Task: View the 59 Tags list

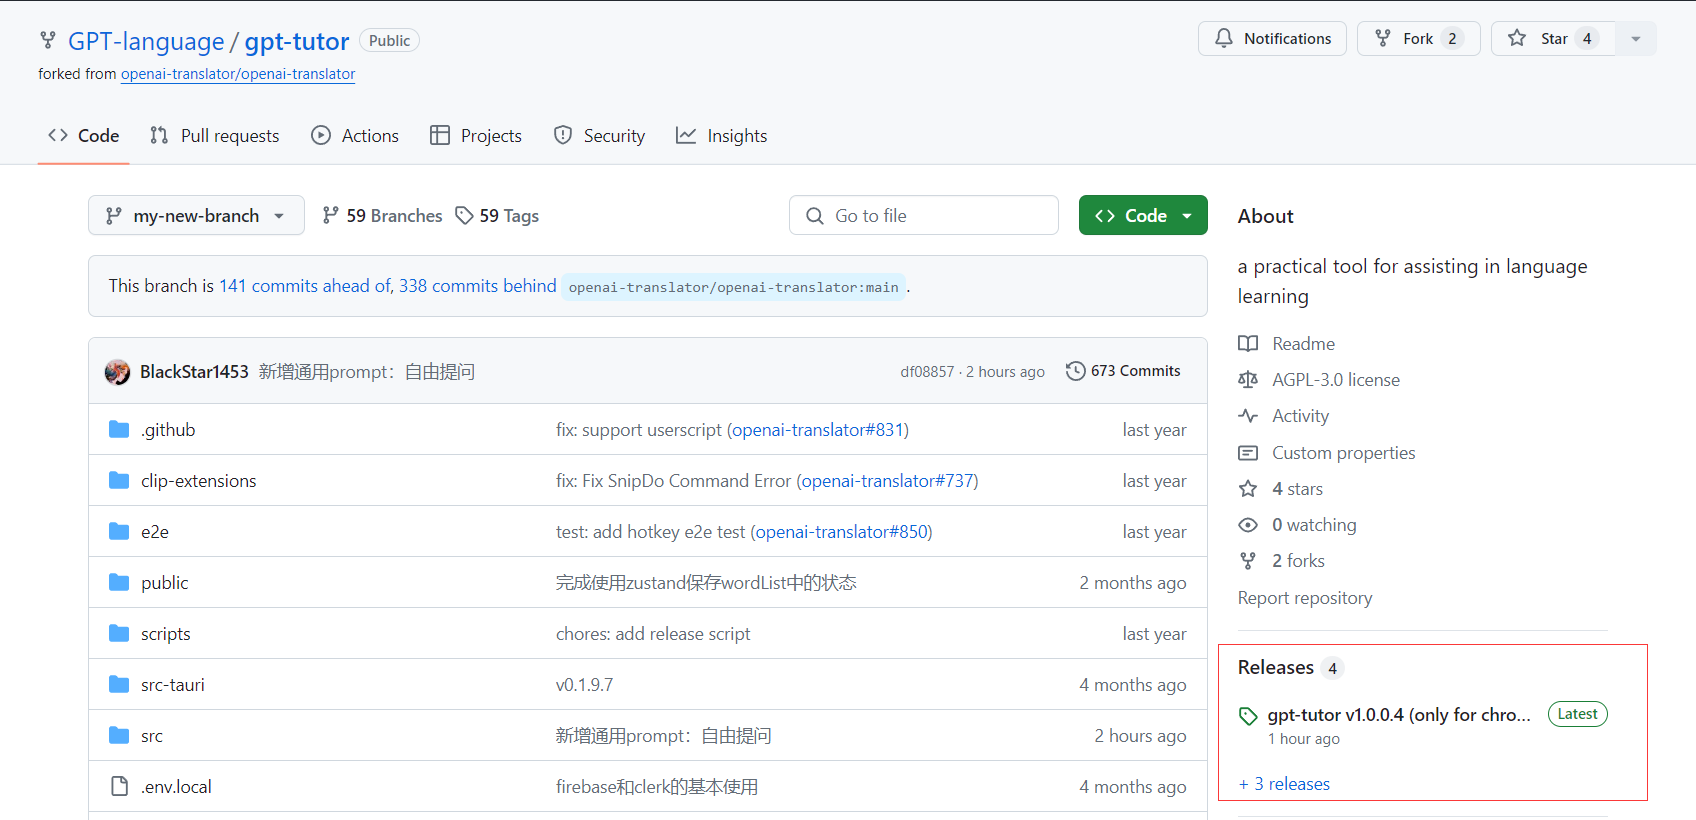Action: [x=497, y=215]
